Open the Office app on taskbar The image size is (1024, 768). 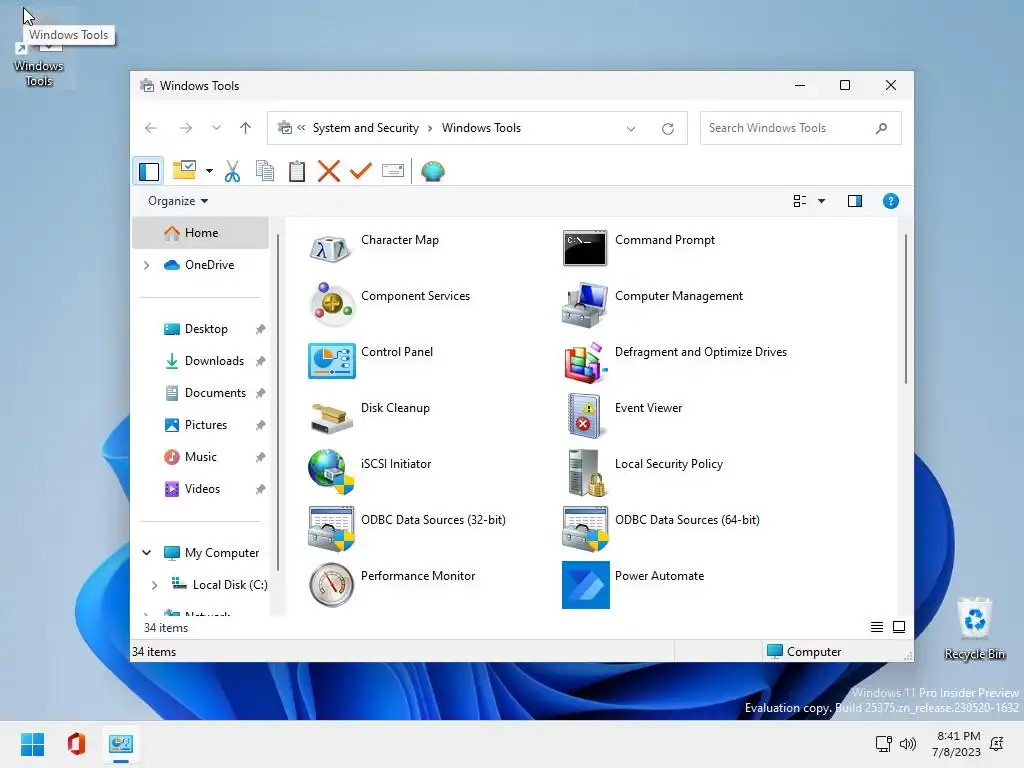coord(76,744)
